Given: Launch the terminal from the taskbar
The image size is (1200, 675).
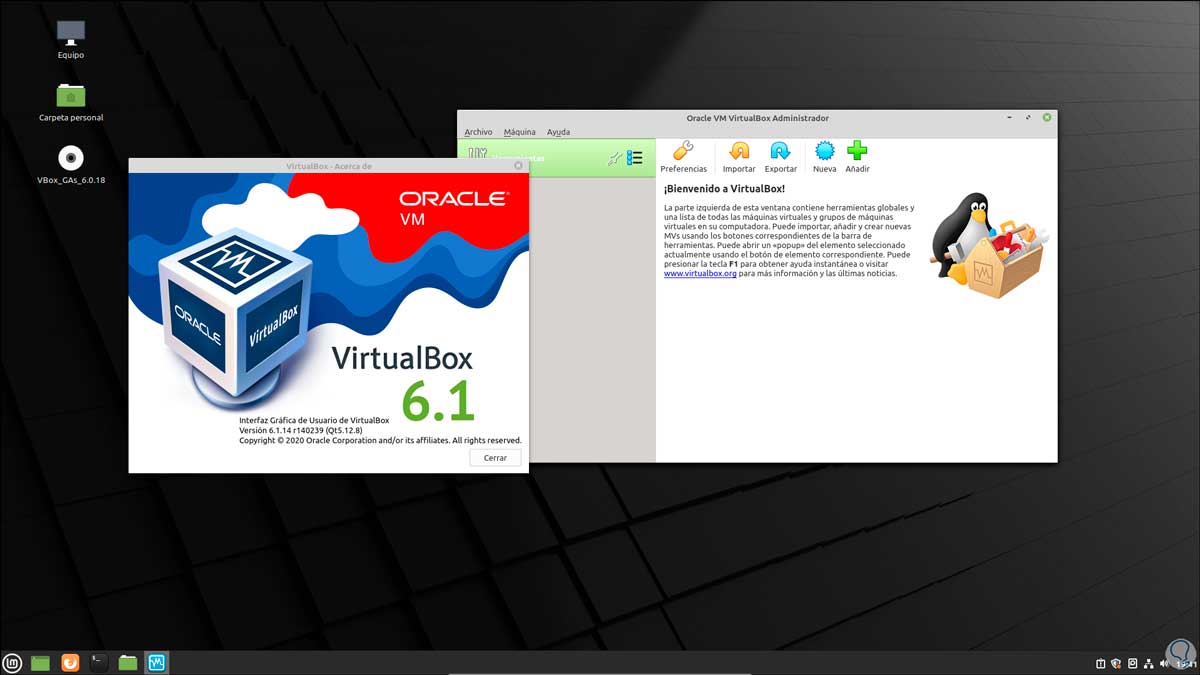Looking at the screenshot, I should click(x=99, y=662).
